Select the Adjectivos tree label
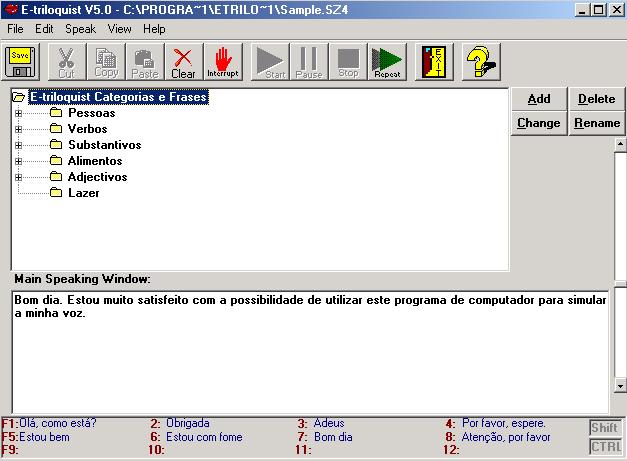627x461 pixels. click(98, 177)
